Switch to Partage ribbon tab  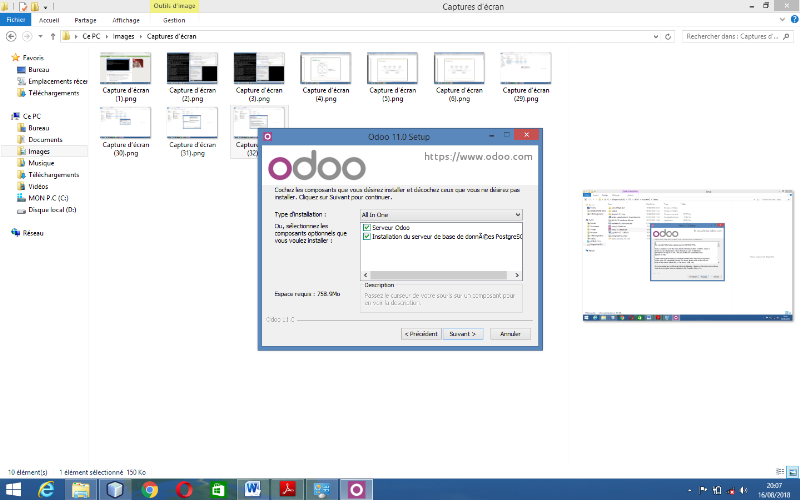tap(85, 20)
